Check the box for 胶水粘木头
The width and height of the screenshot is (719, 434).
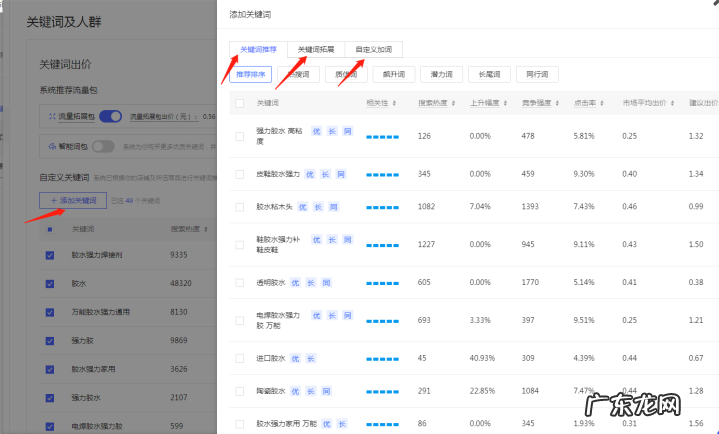click(239, 207)
